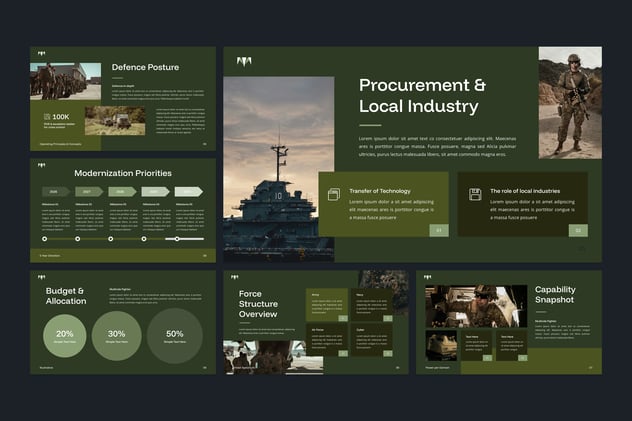The image size is (632, 421).
Task: Click the icon beside the 100K statistic
Action: [45, 116]
